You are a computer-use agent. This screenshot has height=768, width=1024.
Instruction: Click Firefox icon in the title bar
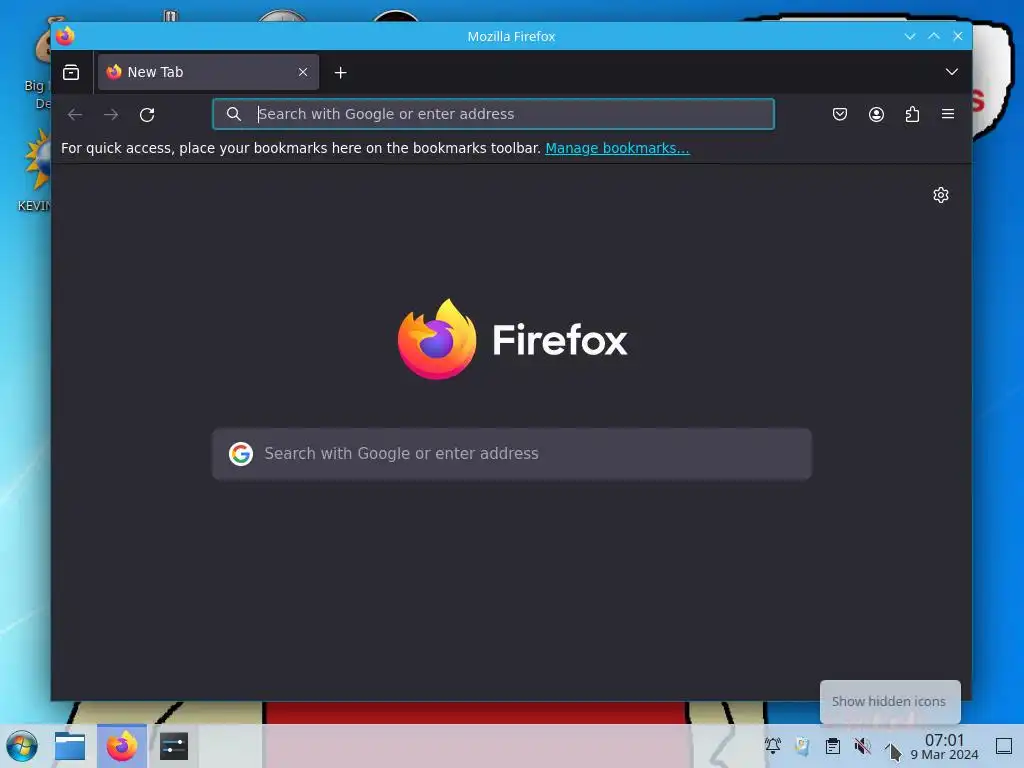65,36
